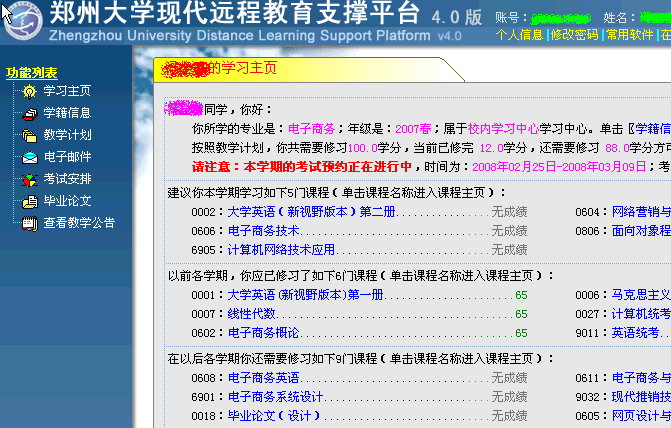Click score 65 for 电子商务概论
This screenshot has width=671, height=428.
tap(521, 333)
